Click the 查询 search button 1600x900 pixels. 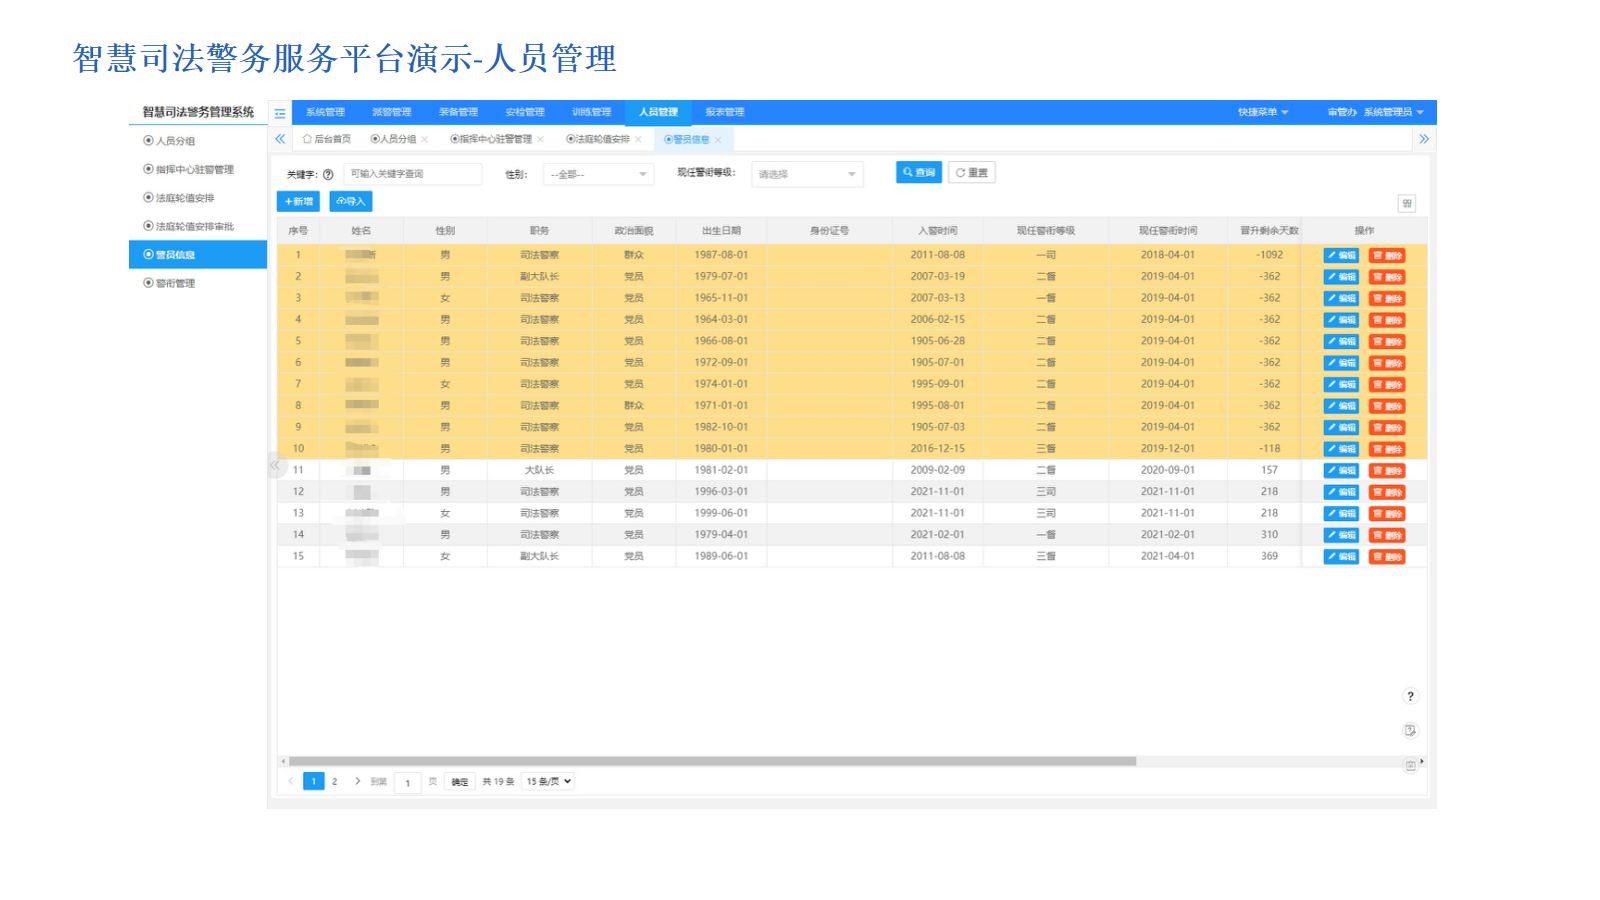(x=918, y=173)
